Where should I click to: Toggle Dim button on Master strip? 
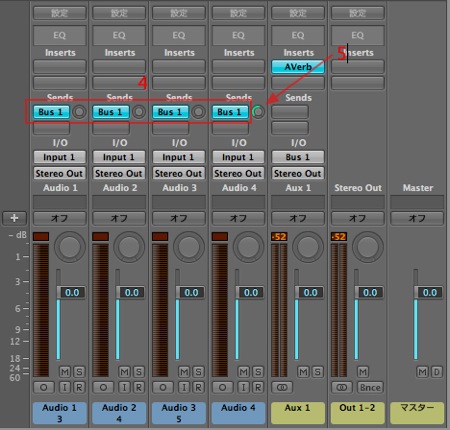tap(437, 372)
